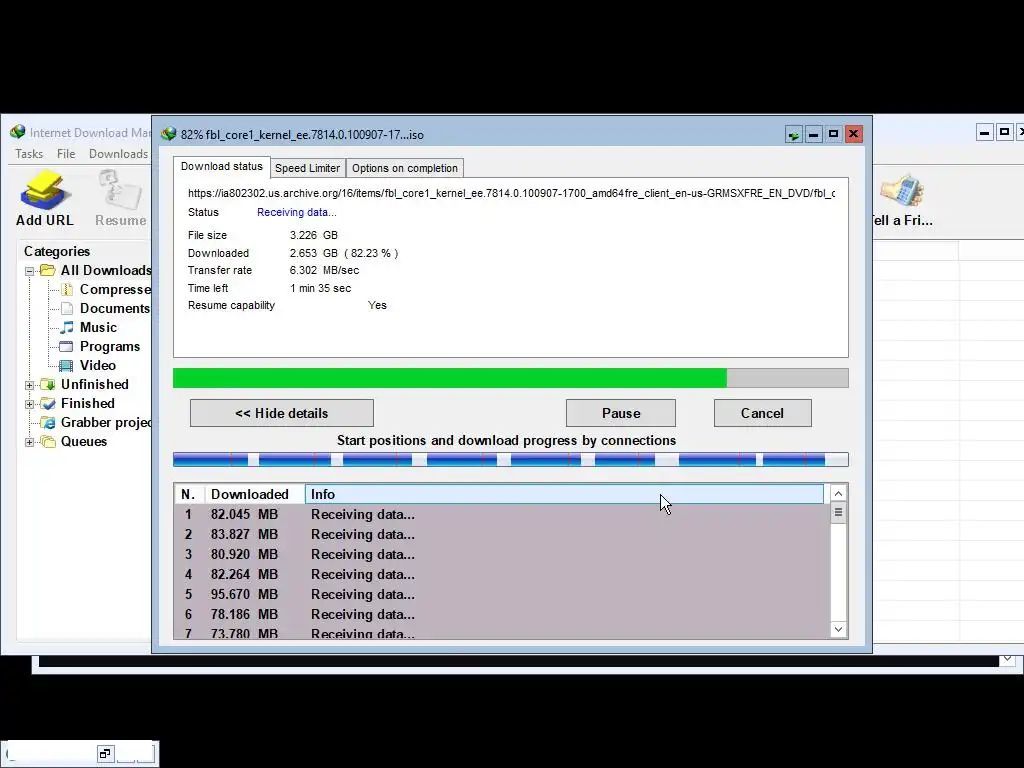
Task: Click the Queues folder icon
Action: [48, 441]
